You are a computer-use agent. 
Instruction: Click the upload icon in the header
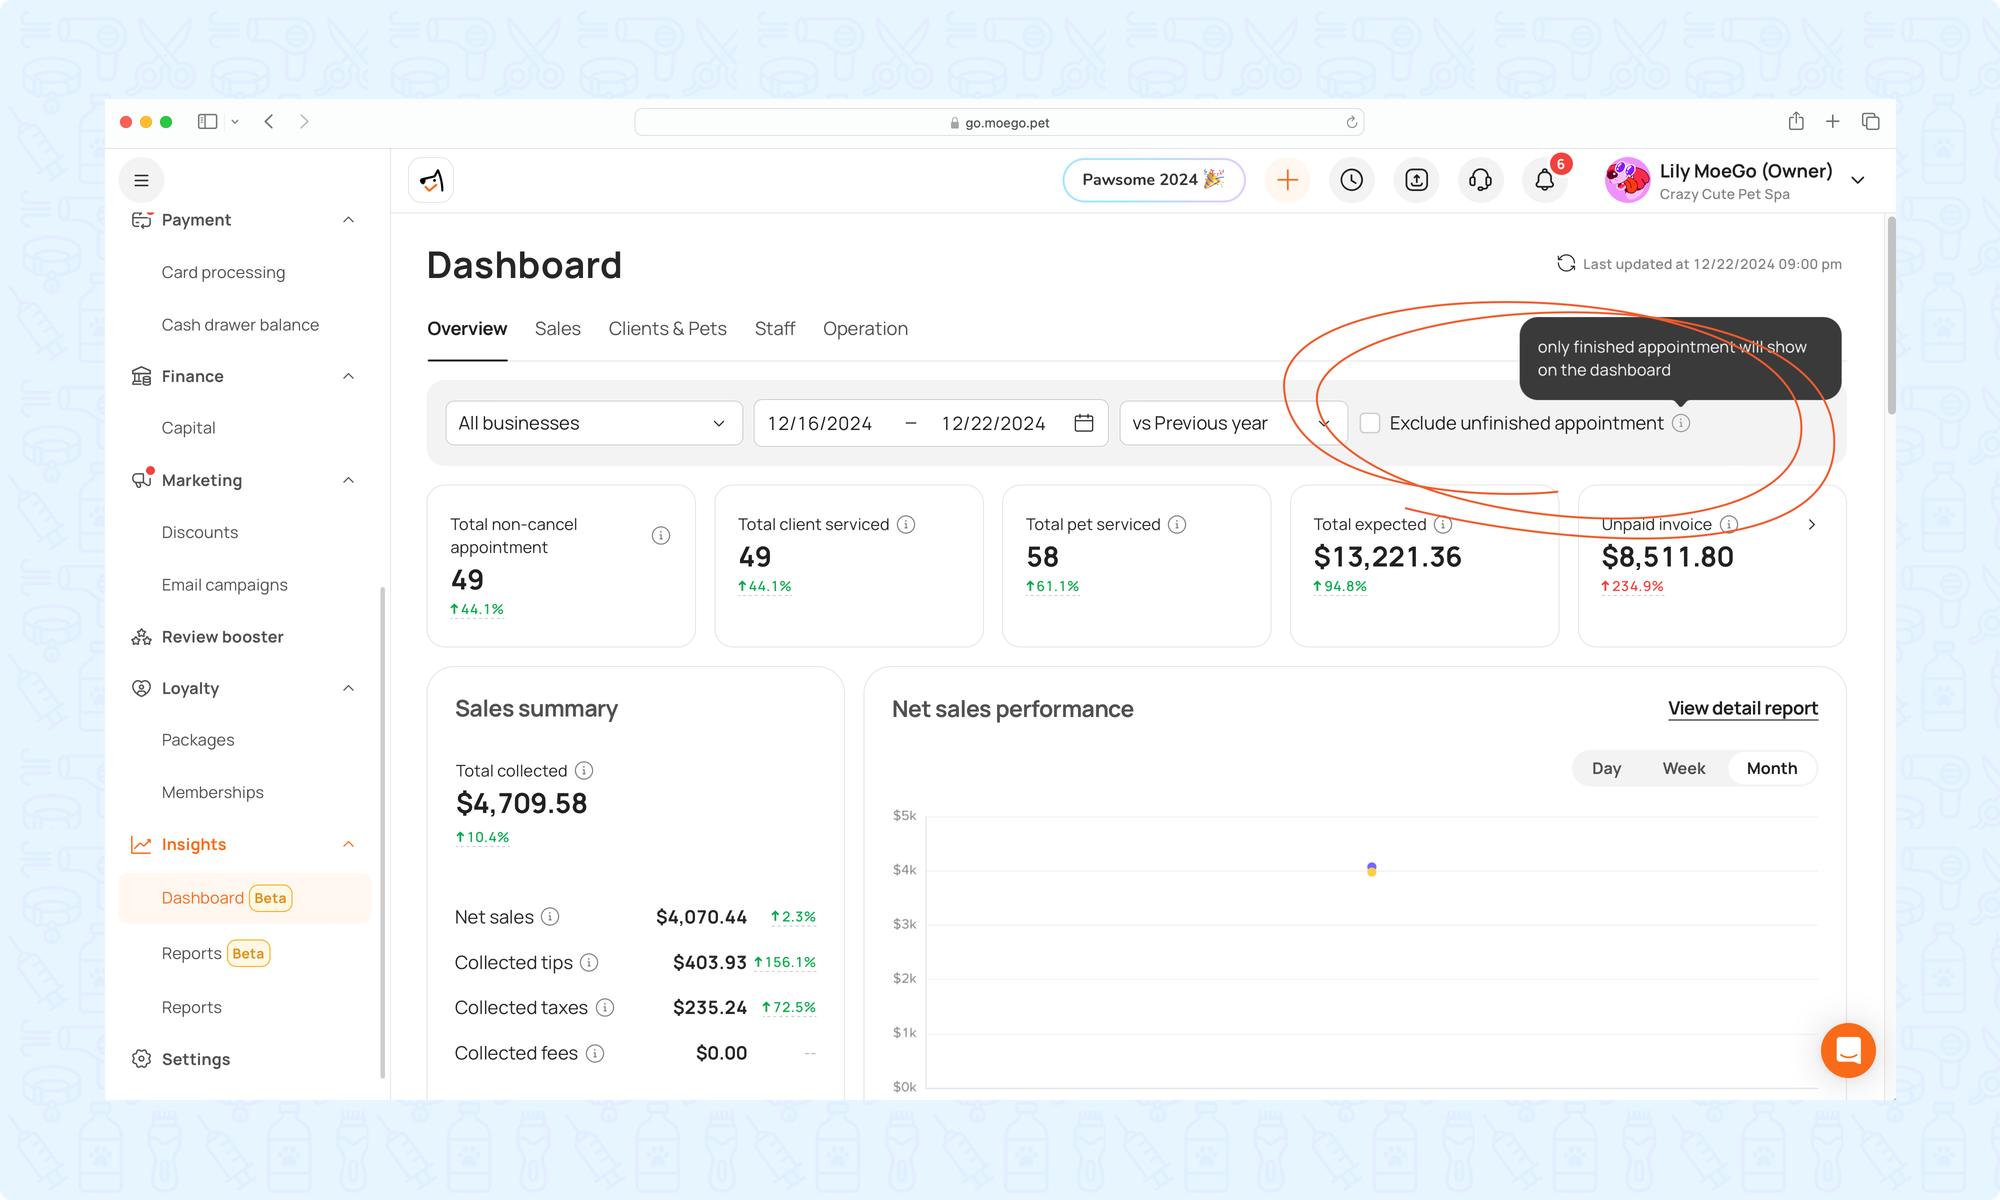pos(1416,180)
